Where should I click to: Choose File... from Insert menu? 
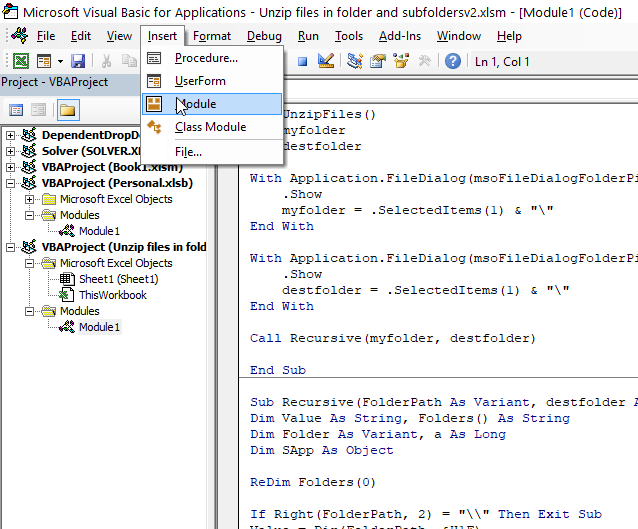pos(212,152)
